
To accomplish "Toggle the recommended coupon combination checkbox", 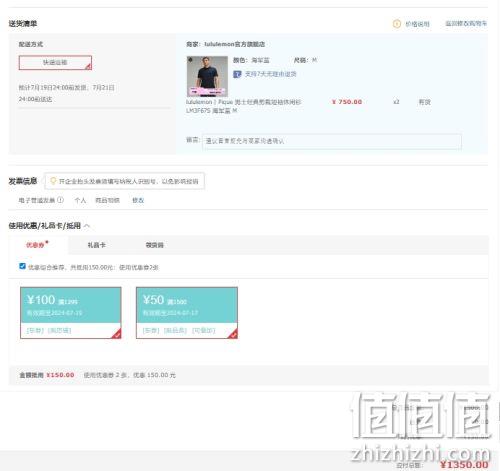I will (x=22, y=266).
